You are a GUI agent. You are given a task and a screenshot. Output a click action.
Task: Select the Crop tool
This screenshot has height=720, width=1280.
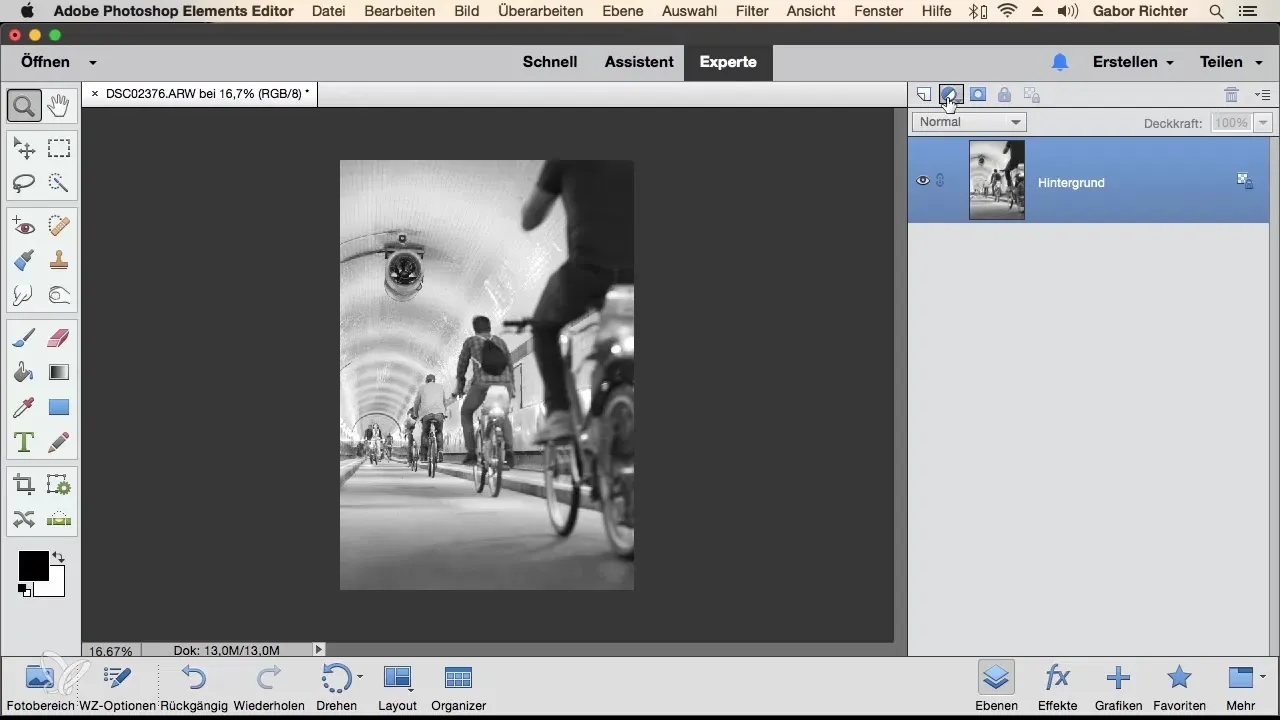(x=24, y=485)
